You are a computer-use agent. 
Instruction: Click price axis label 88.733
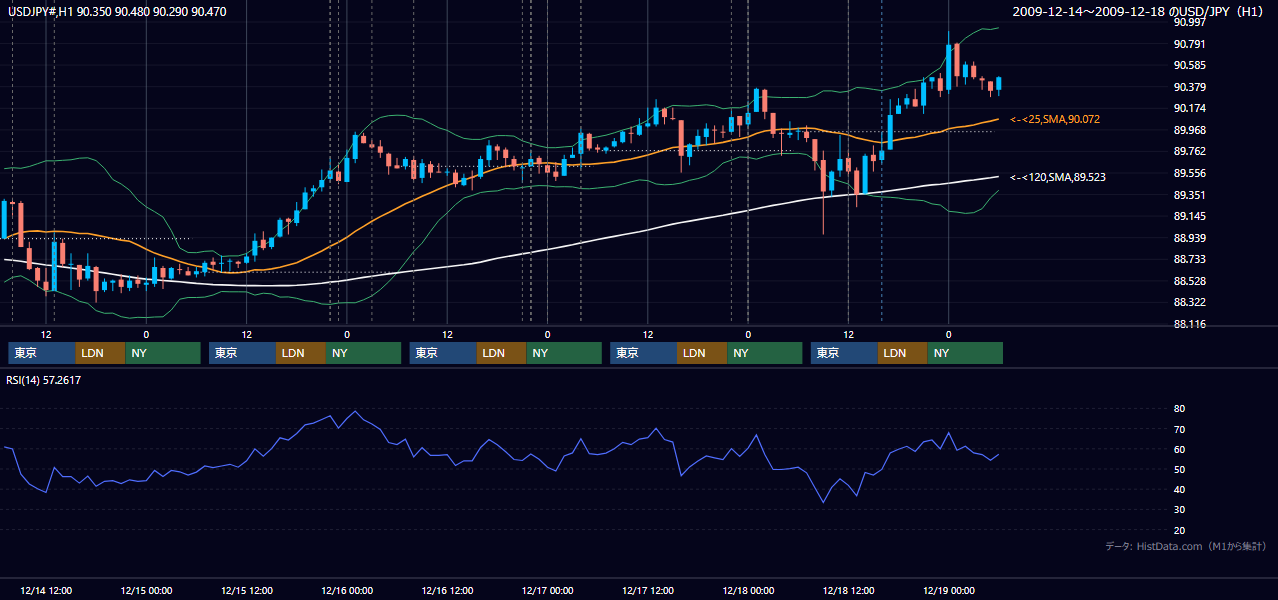1189,259
